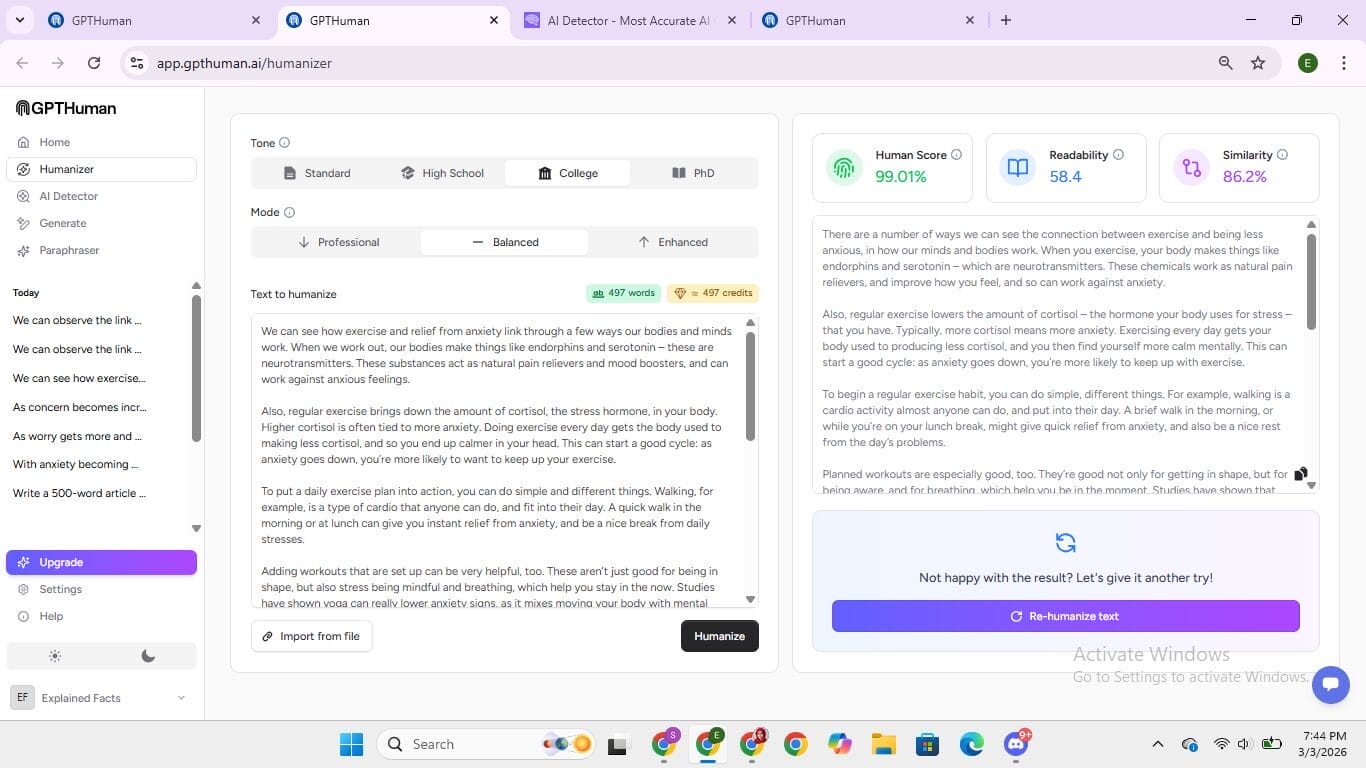Image resolution: width=1366 pixels, height=768 pixels.
Task: Switch to light theme sun icon
Action: (x=54, y=656)
